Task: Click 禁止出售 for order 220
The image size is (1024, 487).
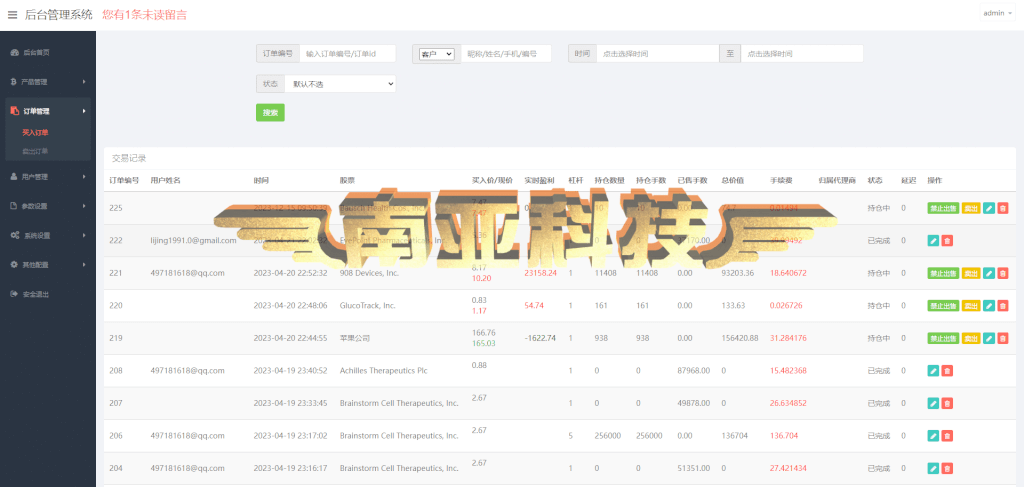Action: pyautogui.click(x=943, y=306)
